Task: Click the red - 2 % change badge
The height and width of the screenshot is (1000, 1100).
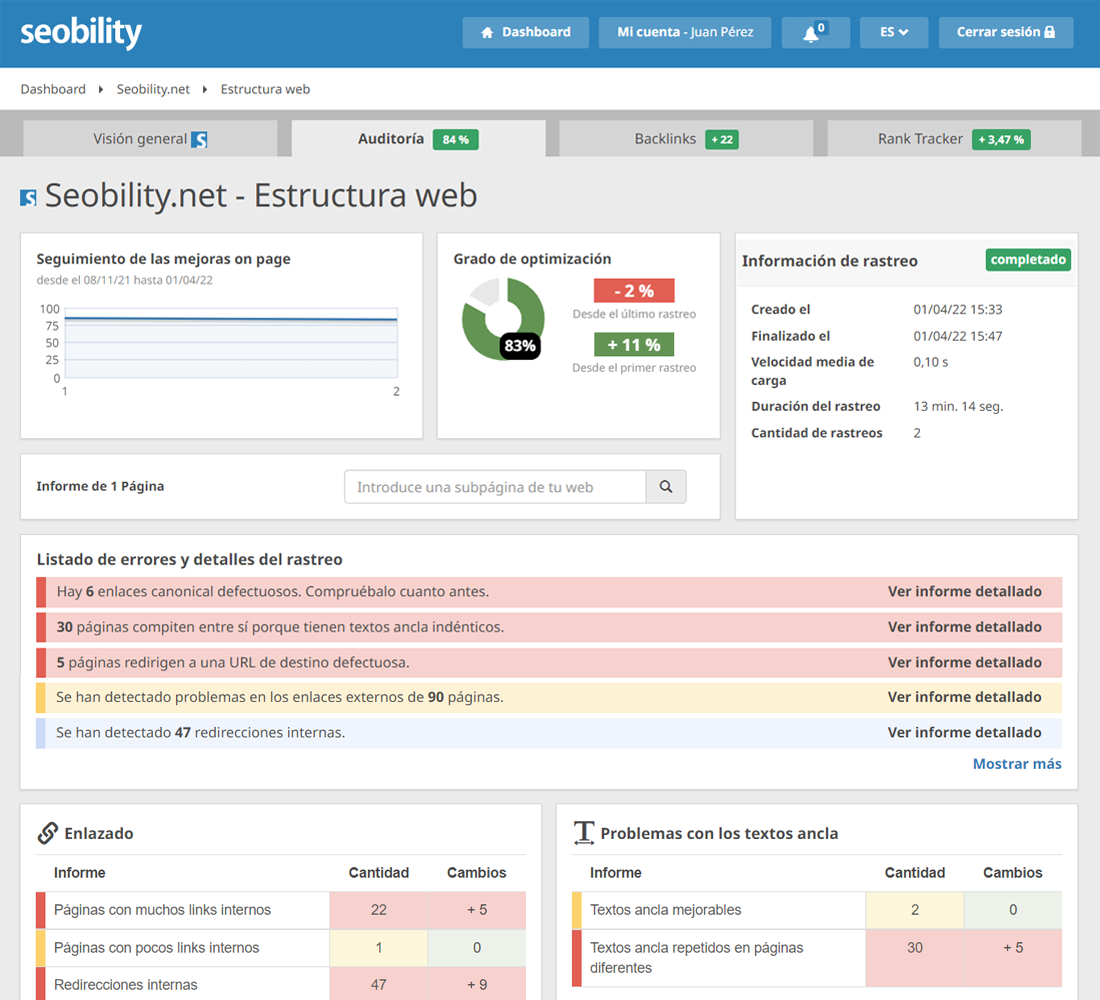Action: [634, 291]
